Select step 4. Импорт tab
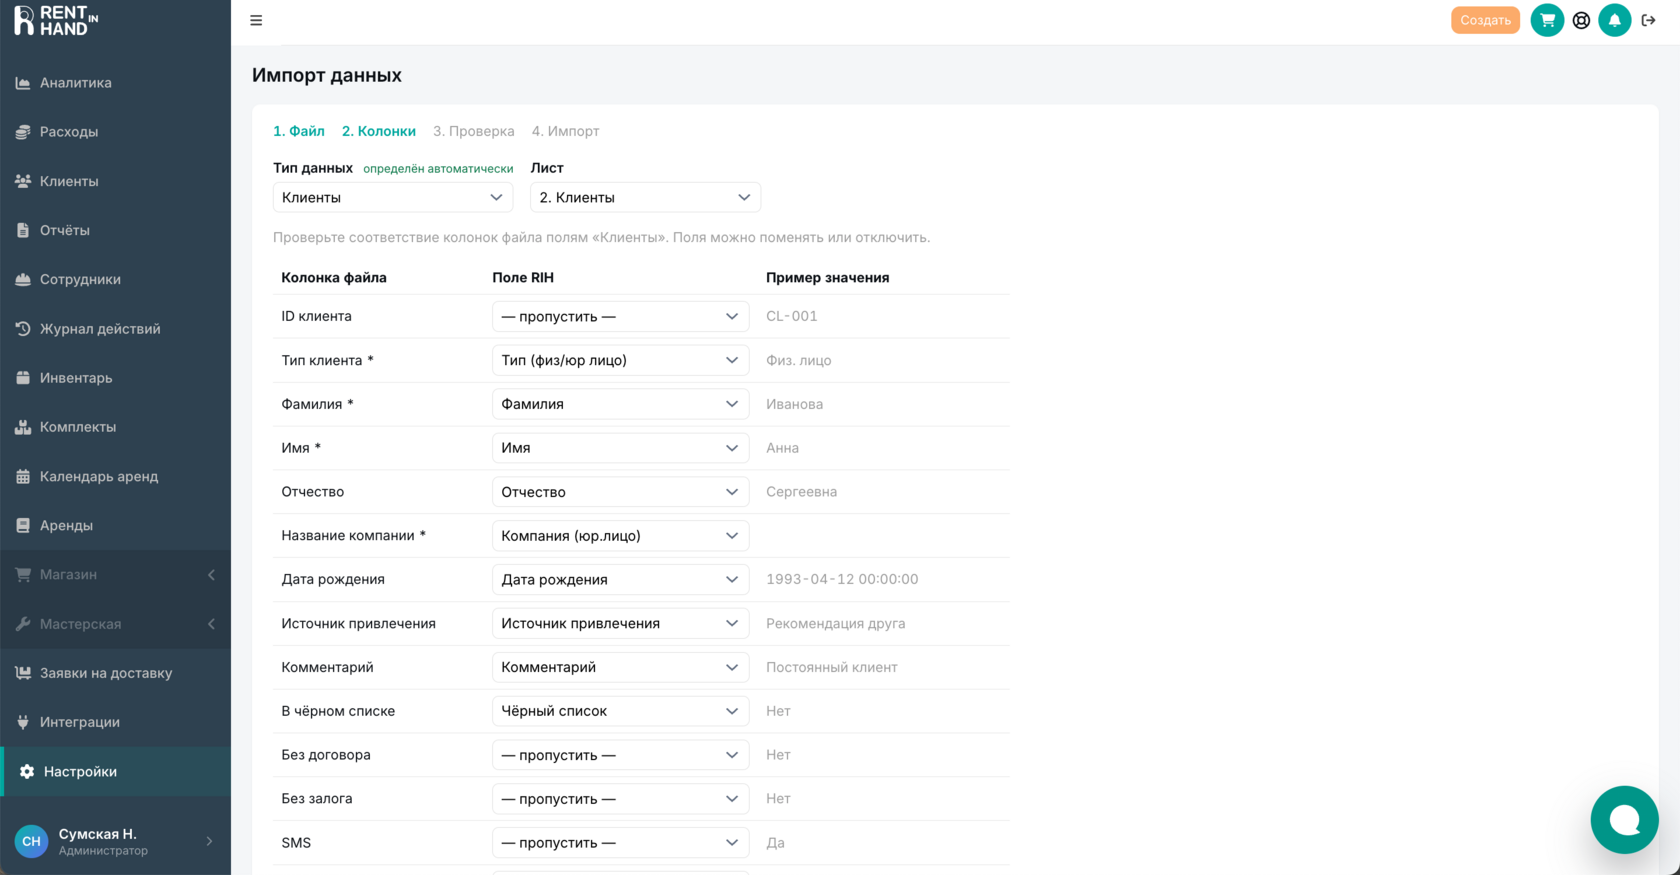Screen dimensions: 1680x875 [x=566, y=131]
